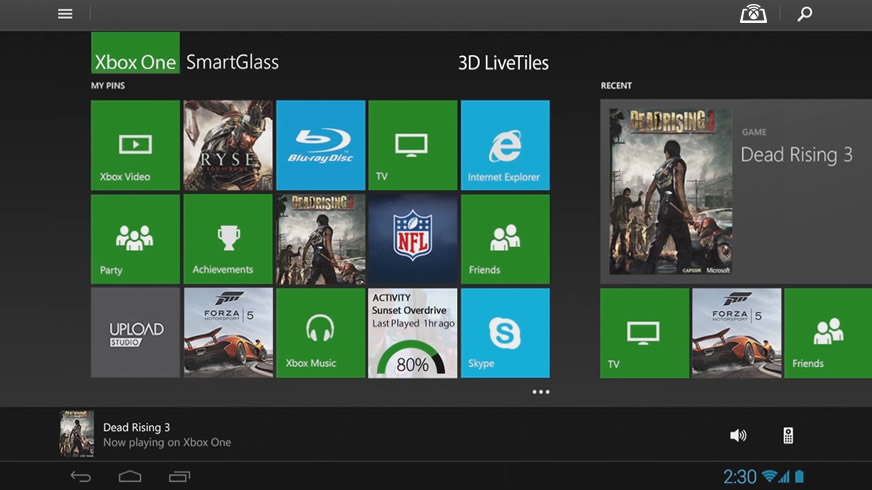Click the 3D LiveTiles heading
Viewport: 872px width, 490px height.
tap(503, 63)
